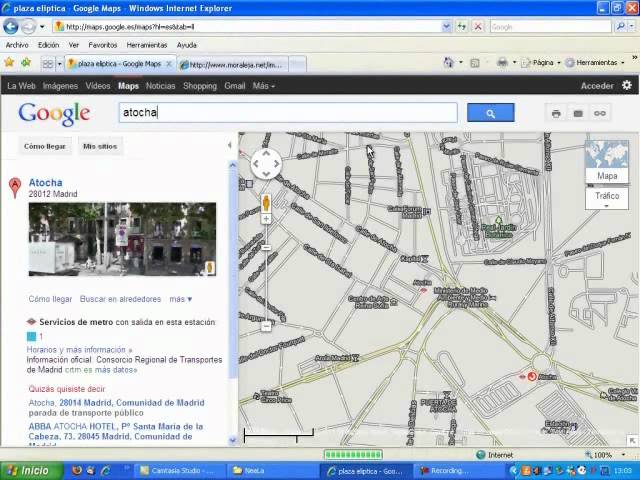Click the browser Forward arrow button
Screen dimensions: 640x480
(x=28, y=27)
